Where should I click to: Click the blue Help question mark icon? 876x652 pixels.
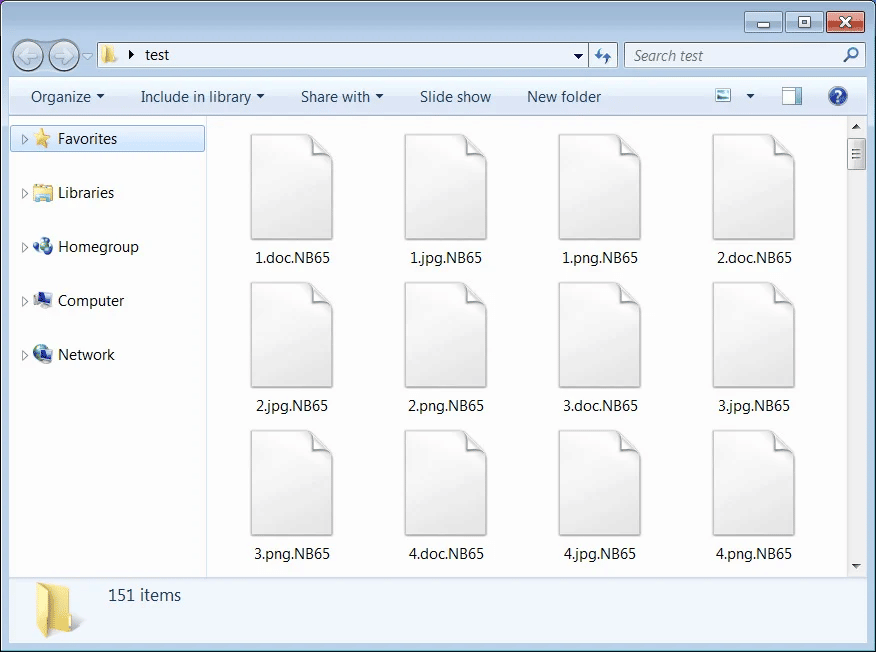point(838,97)
